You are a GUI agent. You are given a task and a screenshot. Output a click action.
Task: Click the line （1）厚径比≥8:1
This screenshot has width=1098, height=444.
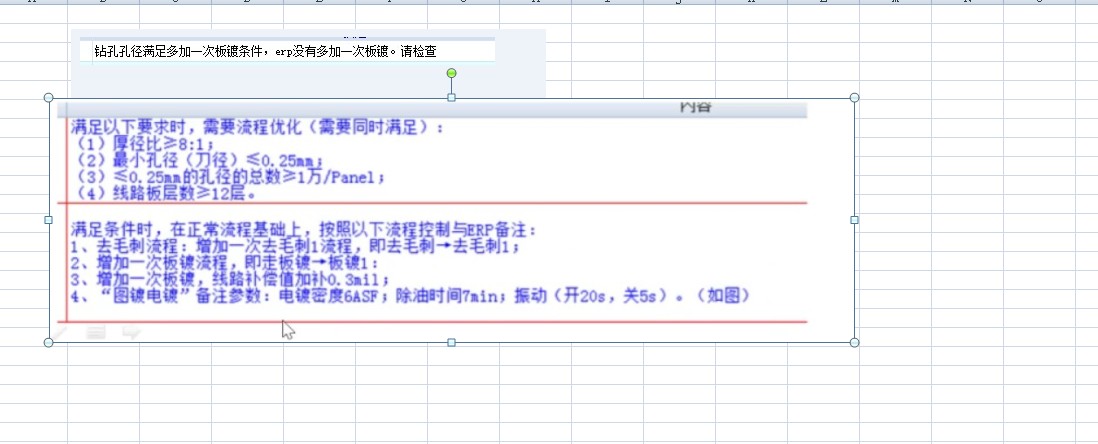click(x=145, y=144)
